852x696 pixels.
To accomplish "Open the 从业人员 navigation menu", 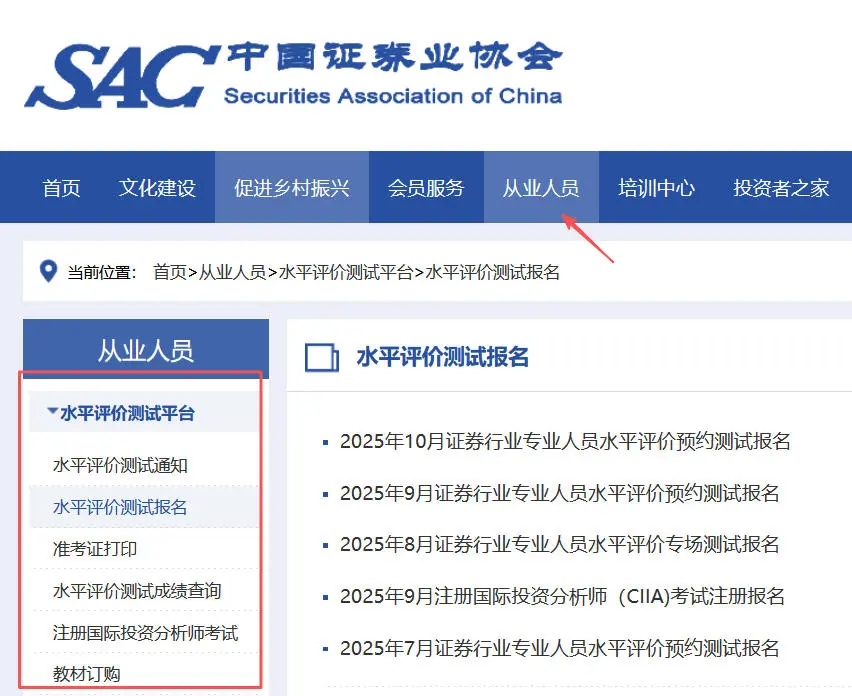I will pyautogui.click(x=541, y=187).
